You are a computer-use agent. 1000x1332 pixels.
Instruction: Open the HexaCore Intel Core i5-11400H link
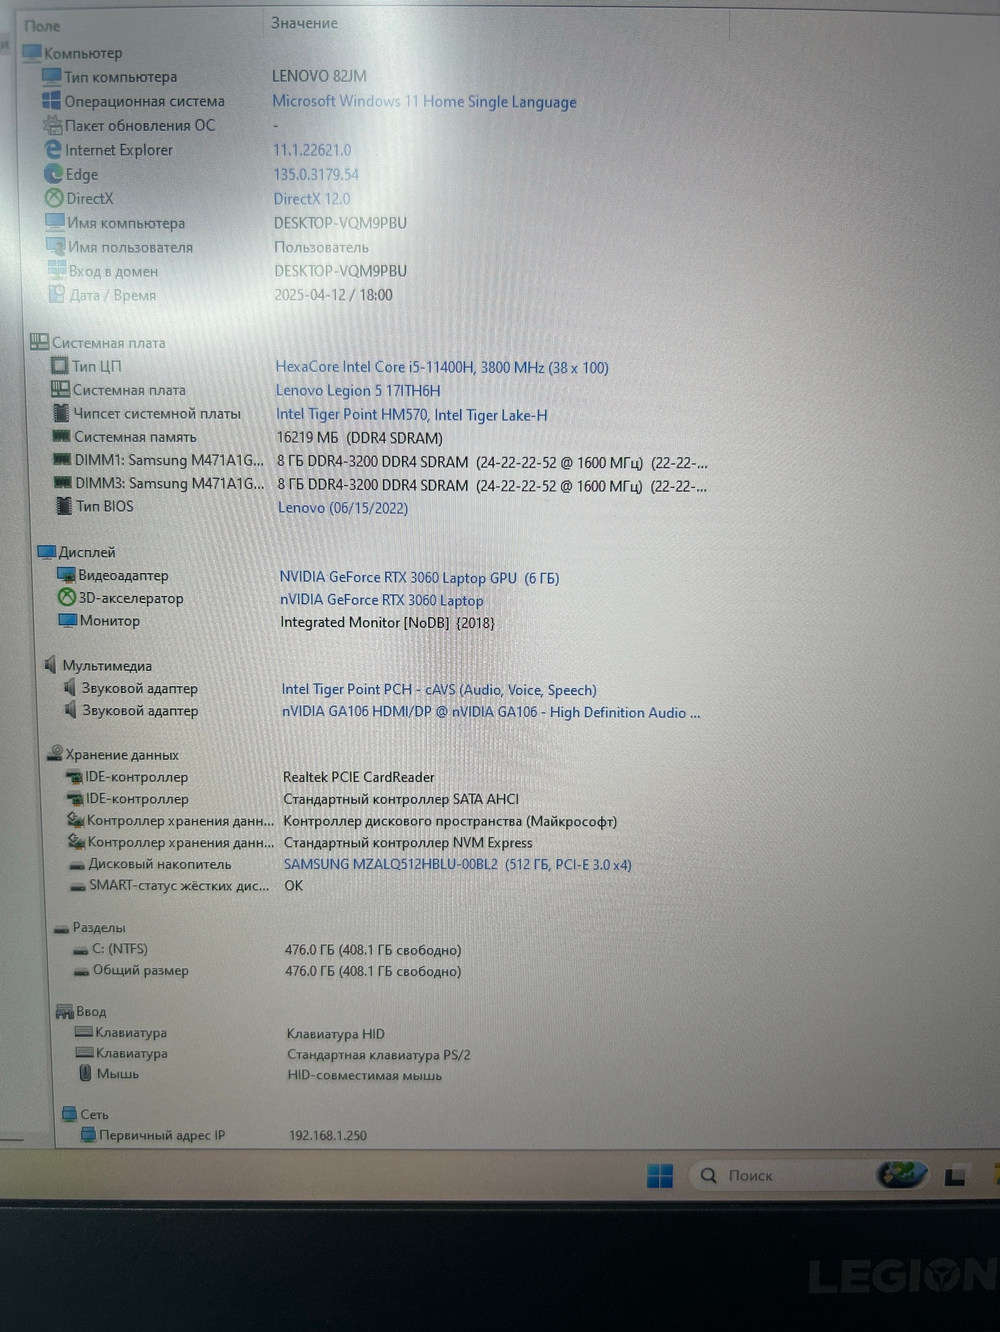(442, 367)
